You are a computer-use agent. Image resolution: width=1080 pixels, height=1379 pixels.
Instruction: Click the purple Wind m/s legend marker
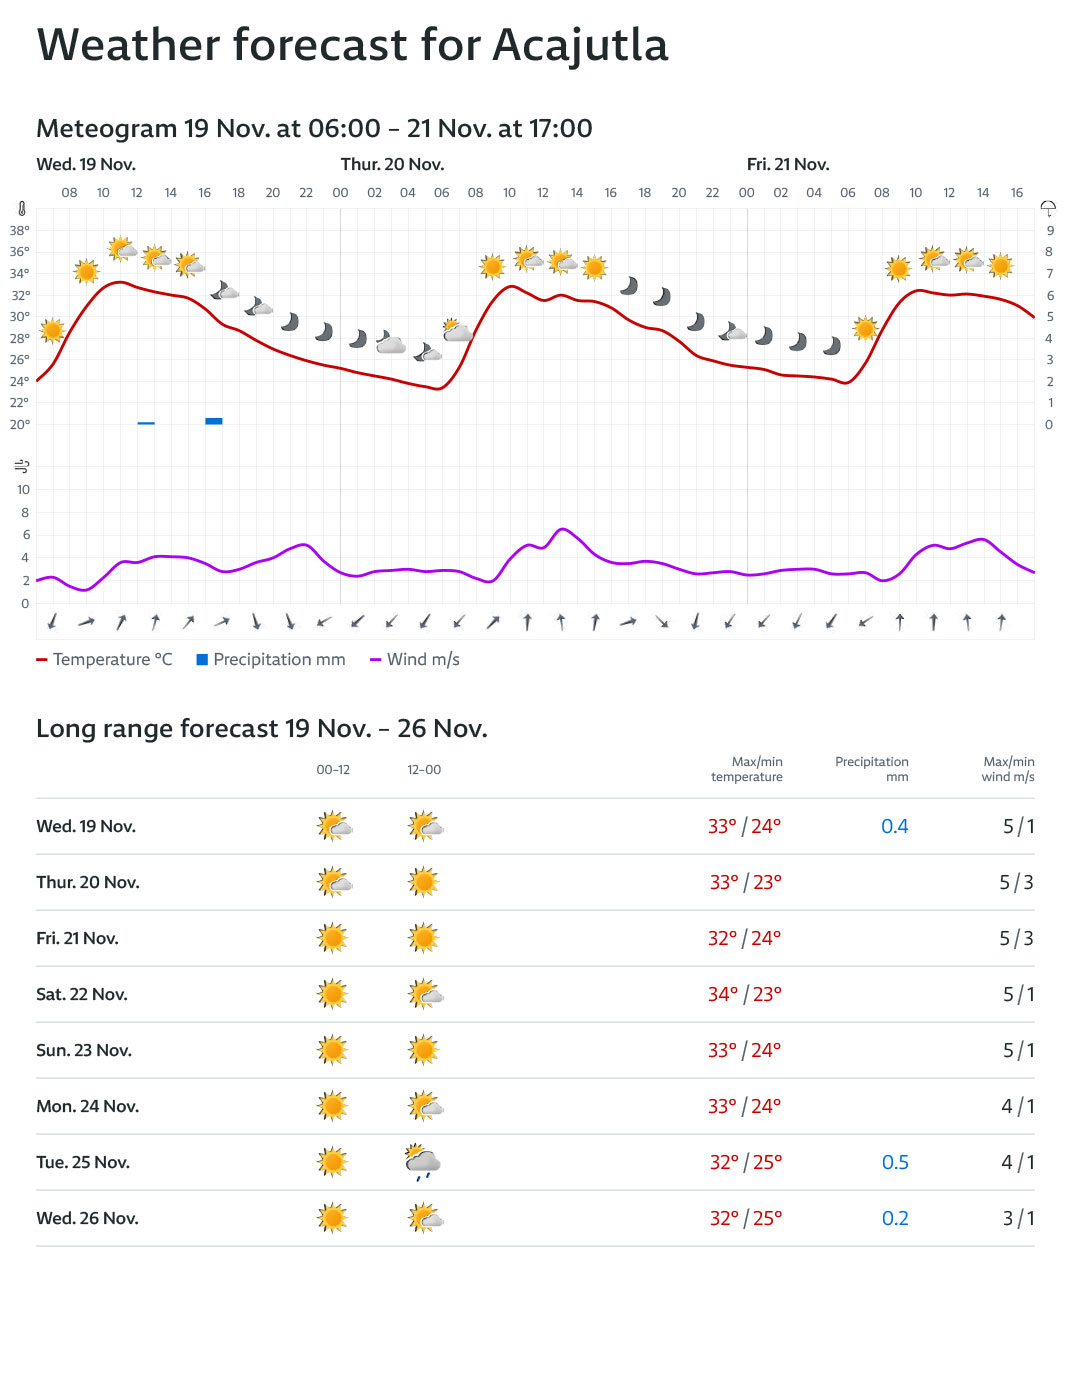[376, 660]
